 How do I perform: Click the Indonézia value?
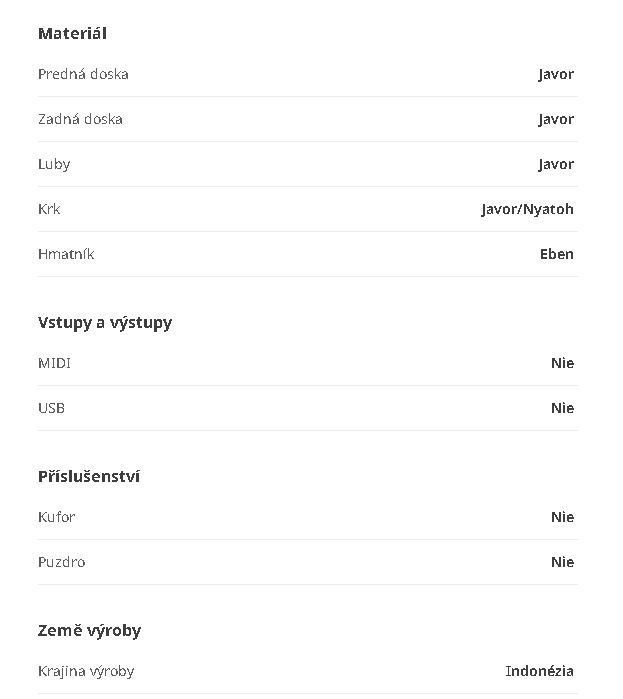tap(539, 671)
